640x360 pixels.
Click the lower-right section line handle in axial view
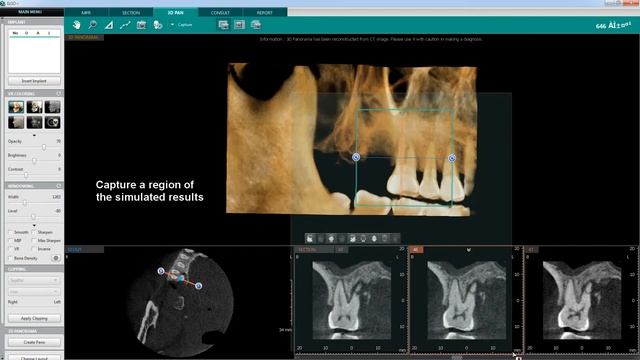[198, 286]
